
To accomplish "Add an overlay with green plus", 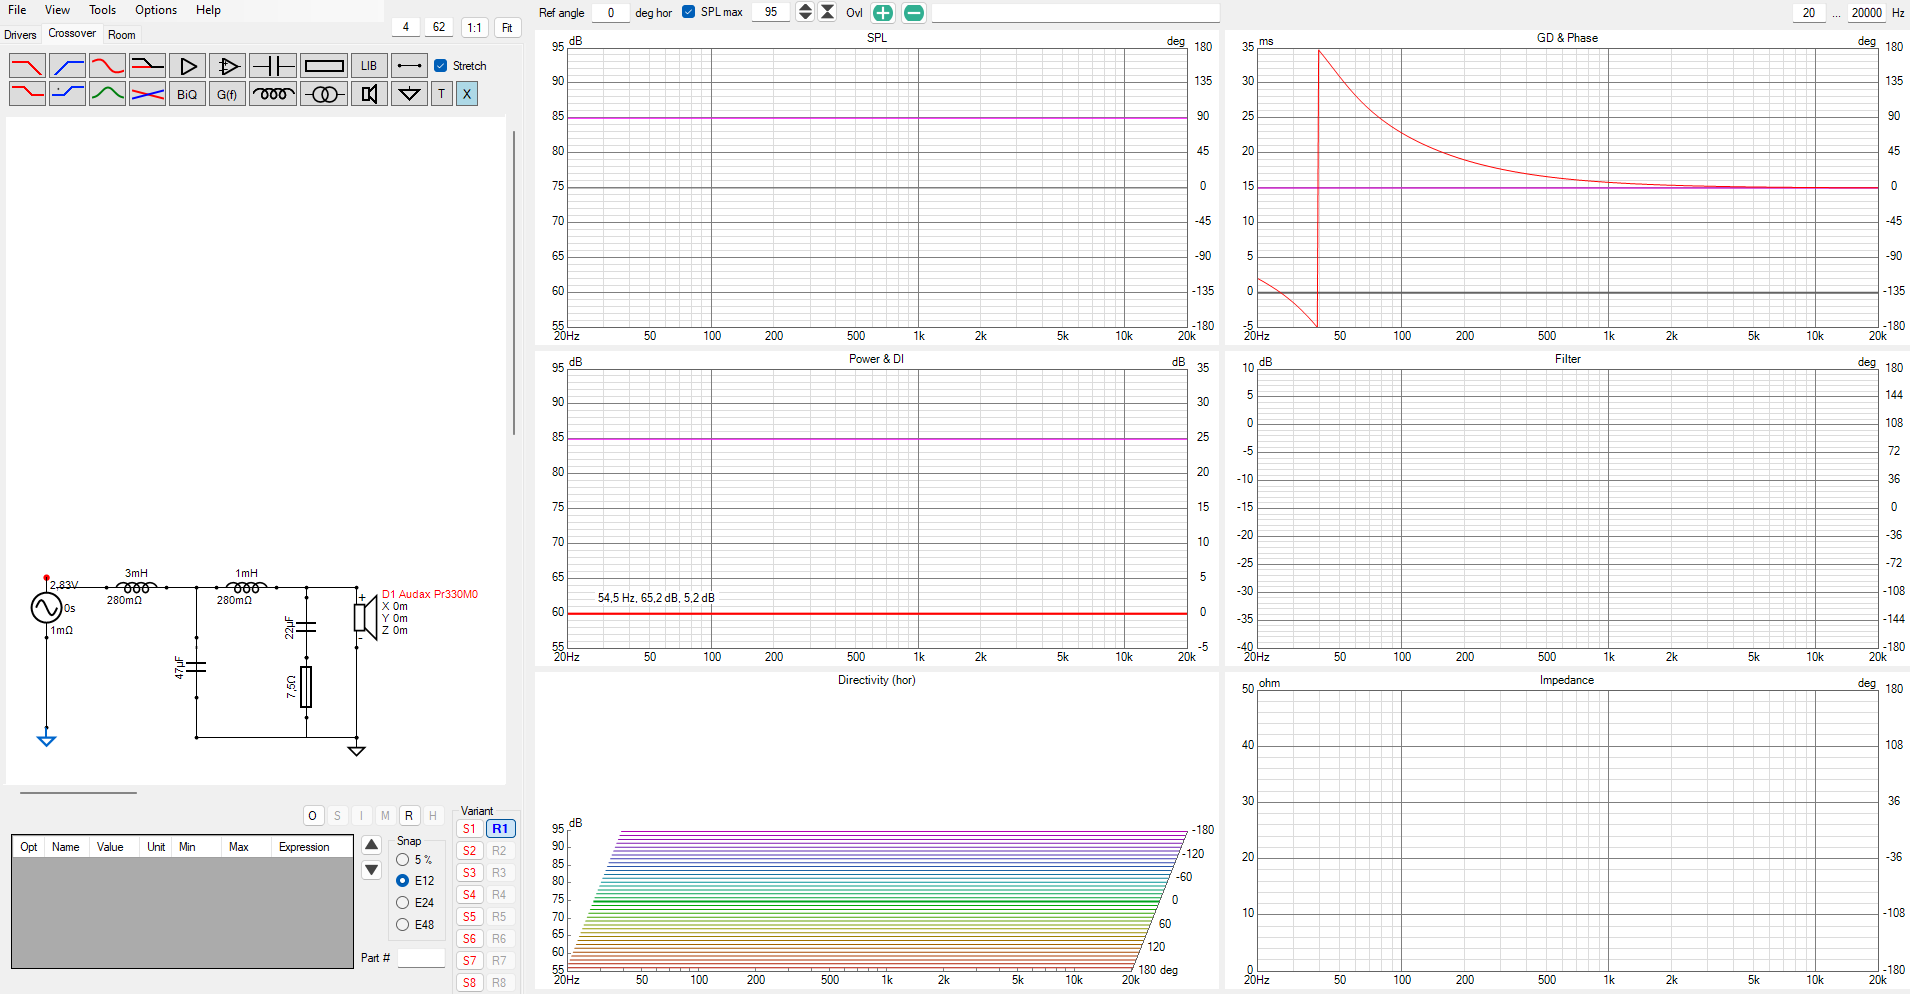I will [883, 13].
